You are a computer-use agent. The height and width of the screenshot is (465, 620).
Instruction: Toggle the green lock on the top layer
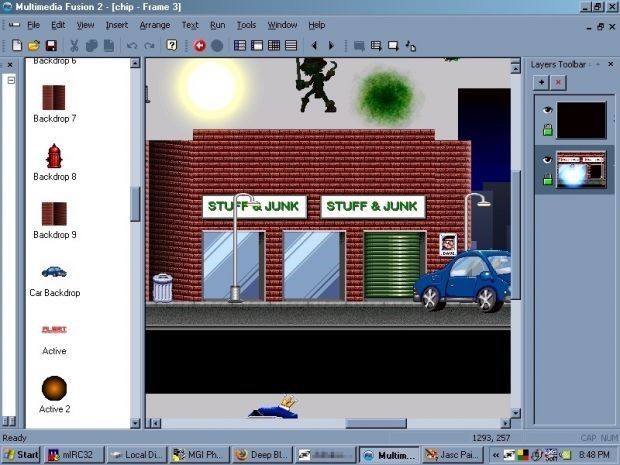tap(547, 131)
